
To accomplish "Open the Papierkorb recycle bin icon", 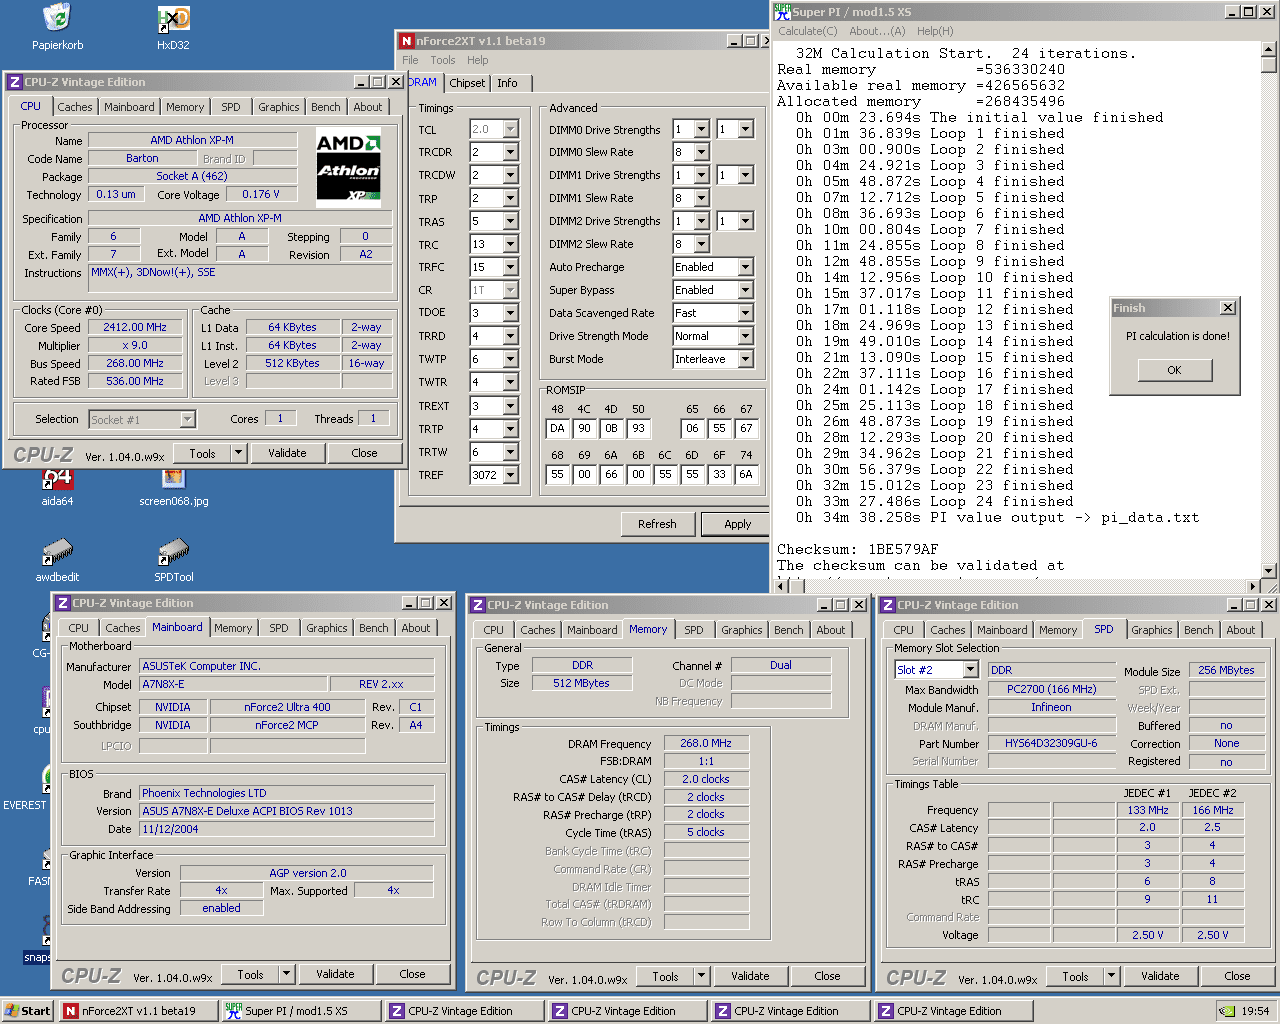I will pyautogui.click(x=57, y=19).
